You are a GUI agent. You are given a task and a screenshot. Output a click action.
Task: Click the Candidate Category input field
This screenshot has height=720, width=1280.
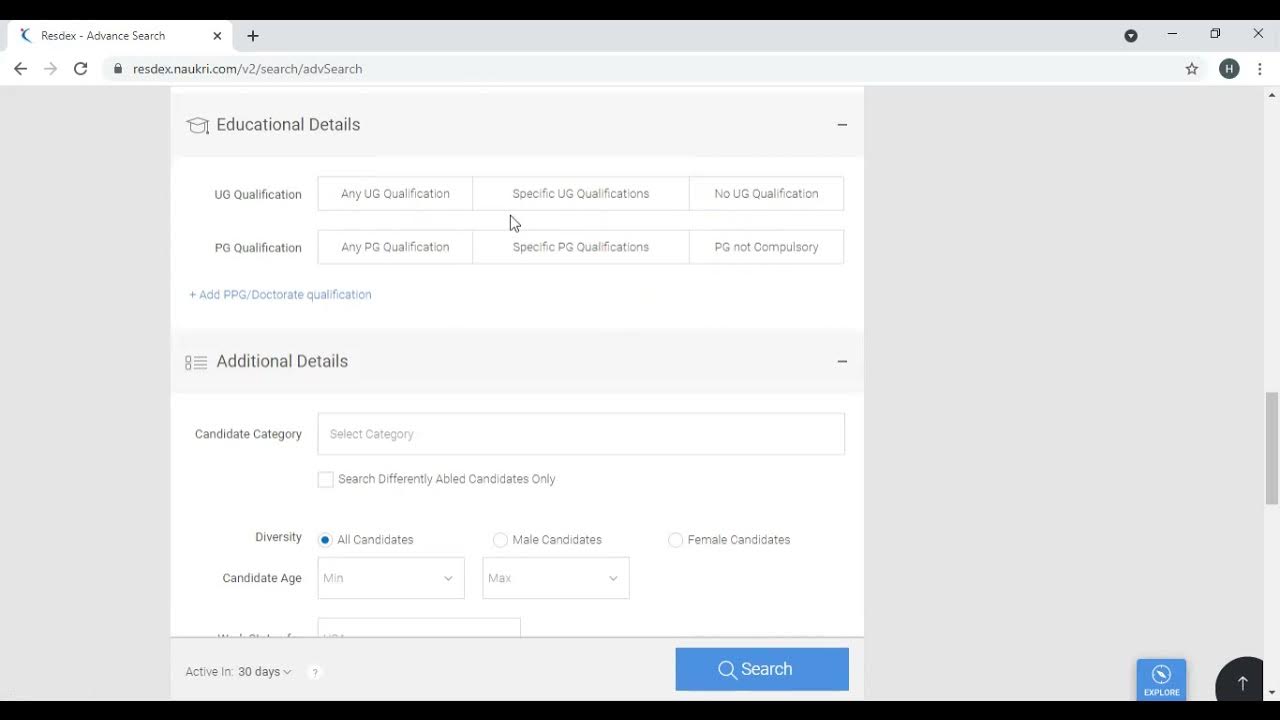(581, 434)
